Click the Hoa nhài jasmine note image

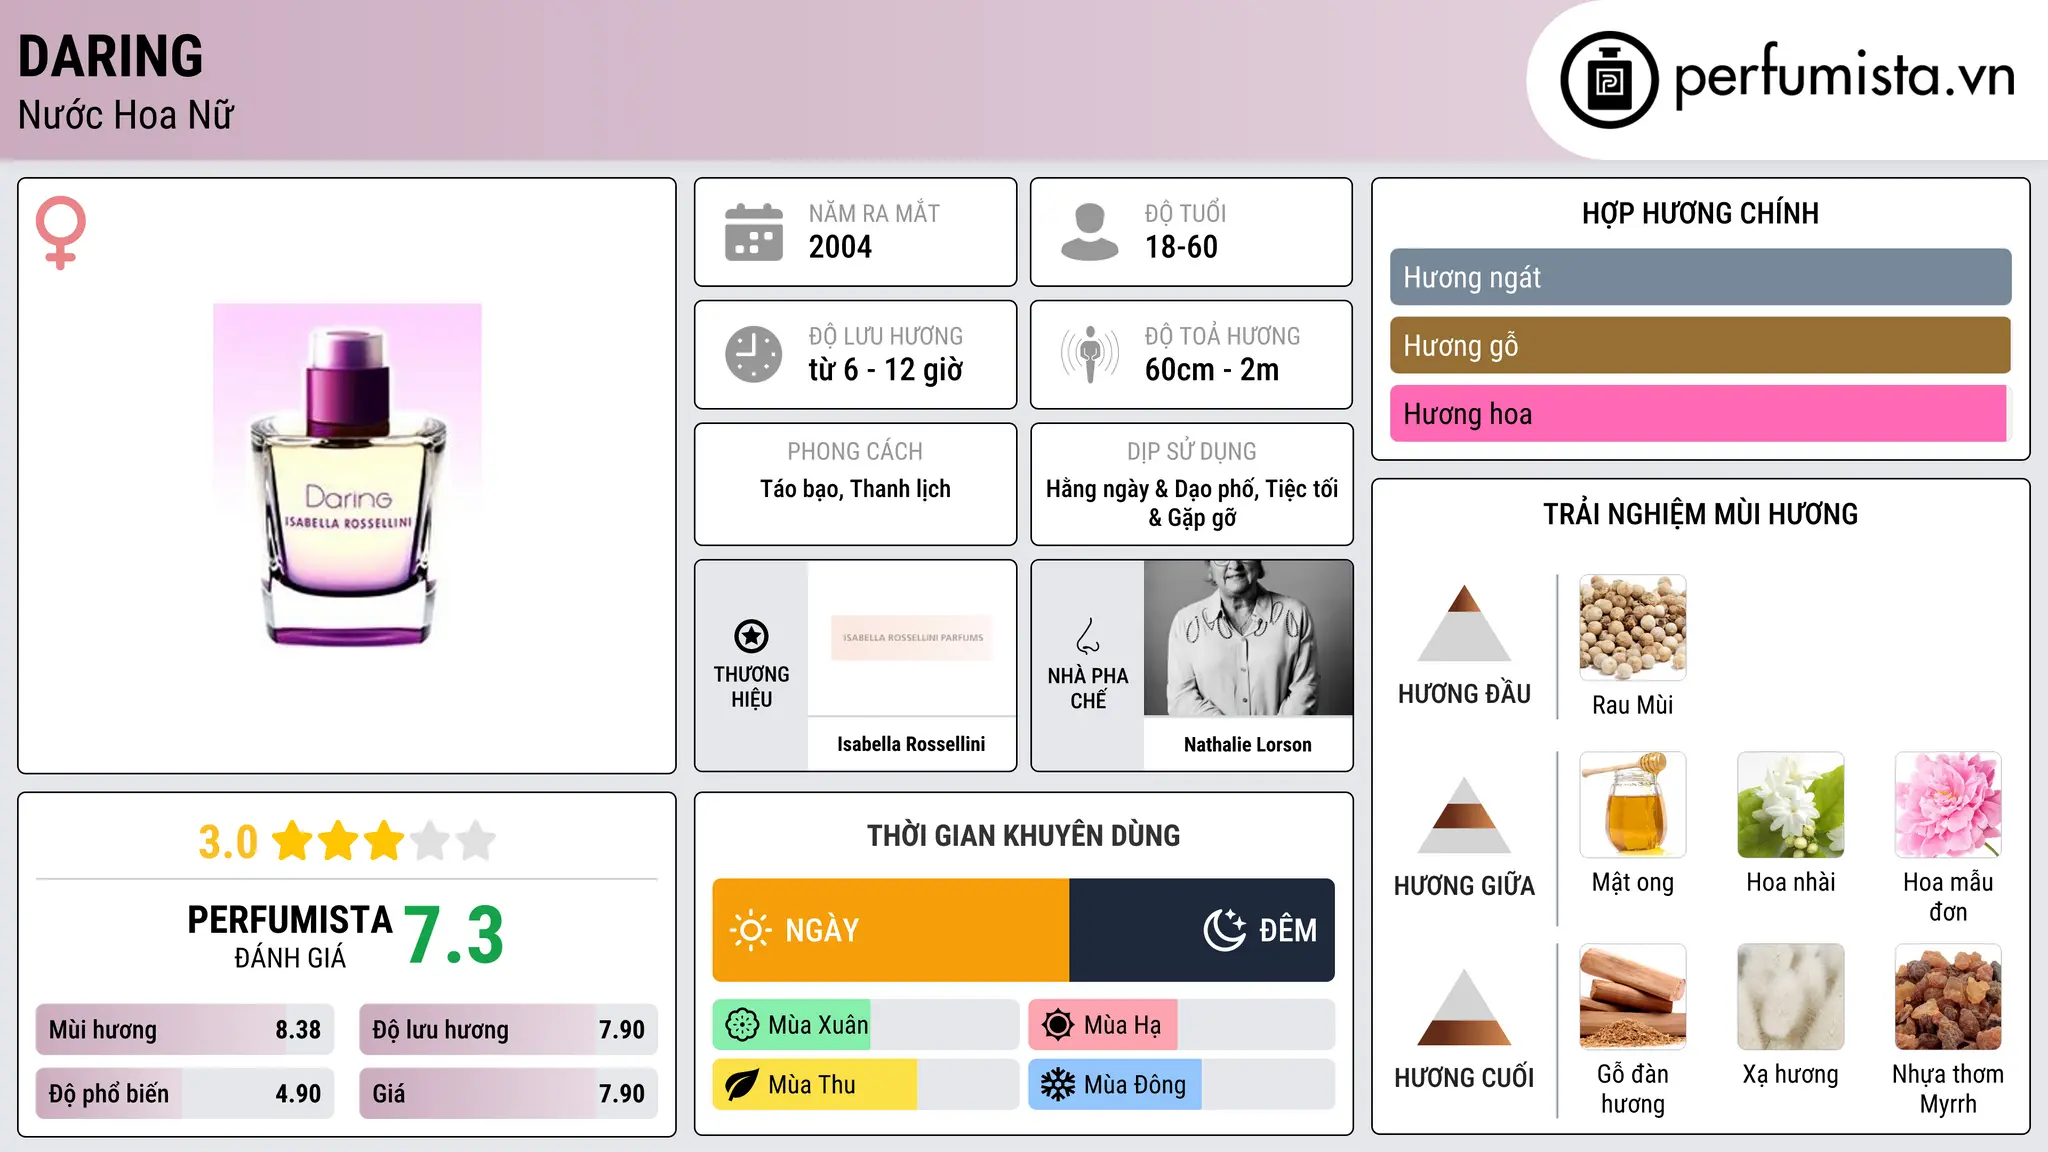point(1790,805)
